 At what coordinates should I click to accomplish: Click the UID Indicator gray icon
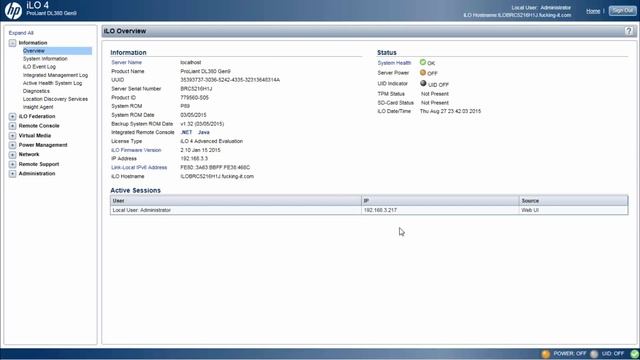point(423,83)
